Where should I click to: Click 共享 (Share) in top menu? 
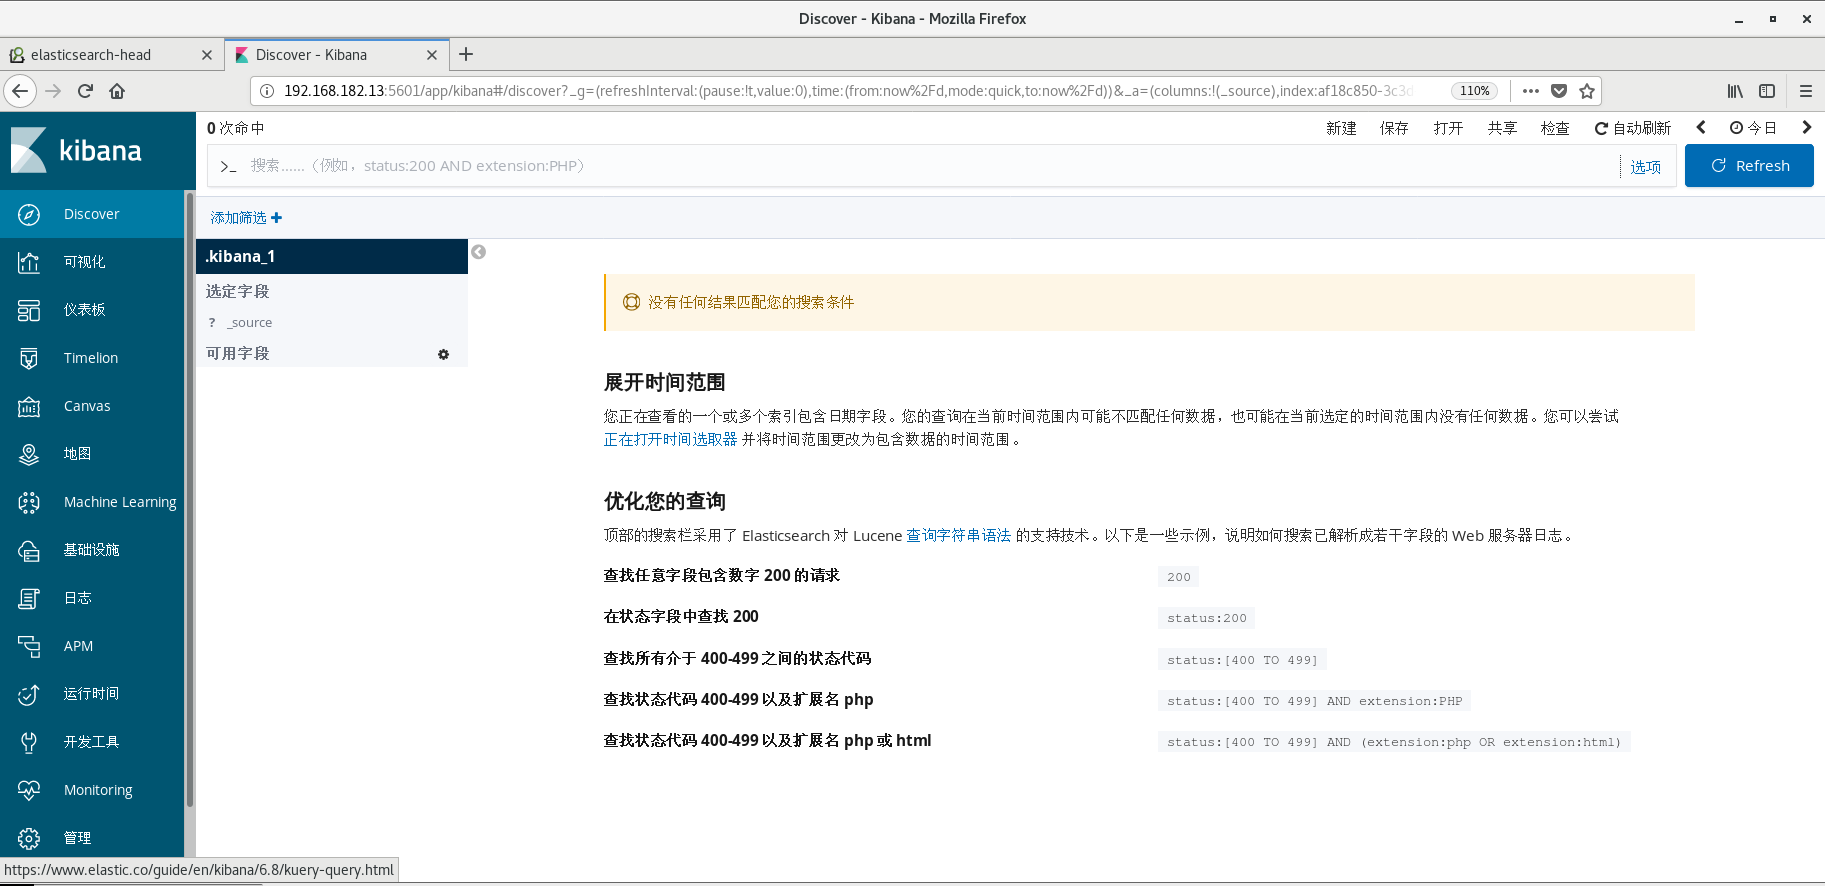(x=1502, y=128)
